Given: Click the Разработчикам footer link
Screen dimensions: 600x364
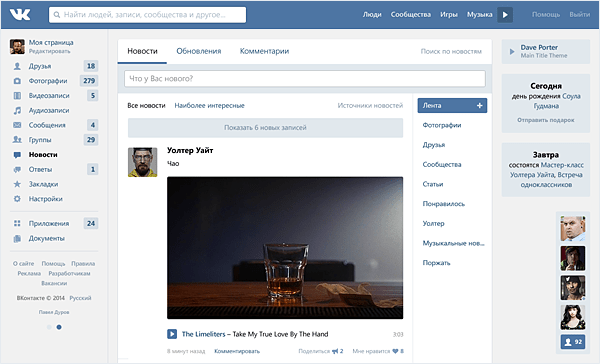Looking at the screenshot, I should click(69, 274).
